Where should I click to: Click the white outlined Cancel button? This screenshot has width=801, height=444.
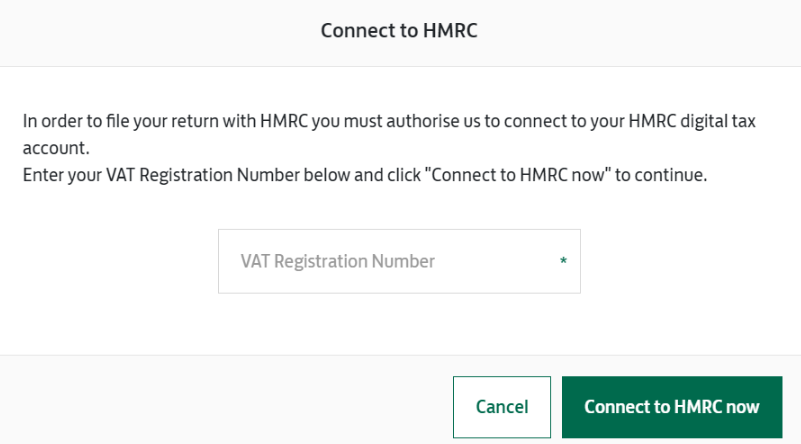[x=501, y=407]
